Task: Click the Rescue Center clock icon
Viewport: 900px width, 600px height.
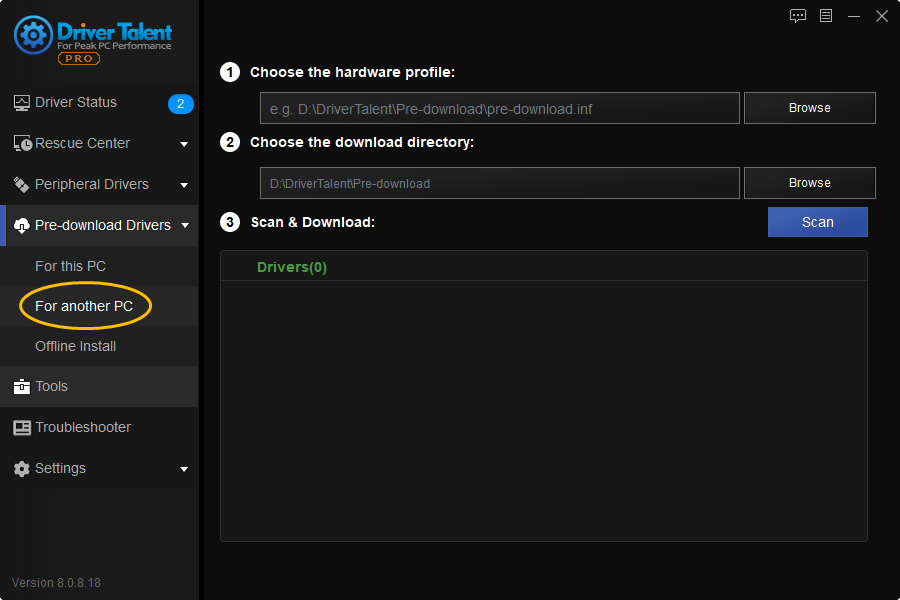Action: point(22,144)
